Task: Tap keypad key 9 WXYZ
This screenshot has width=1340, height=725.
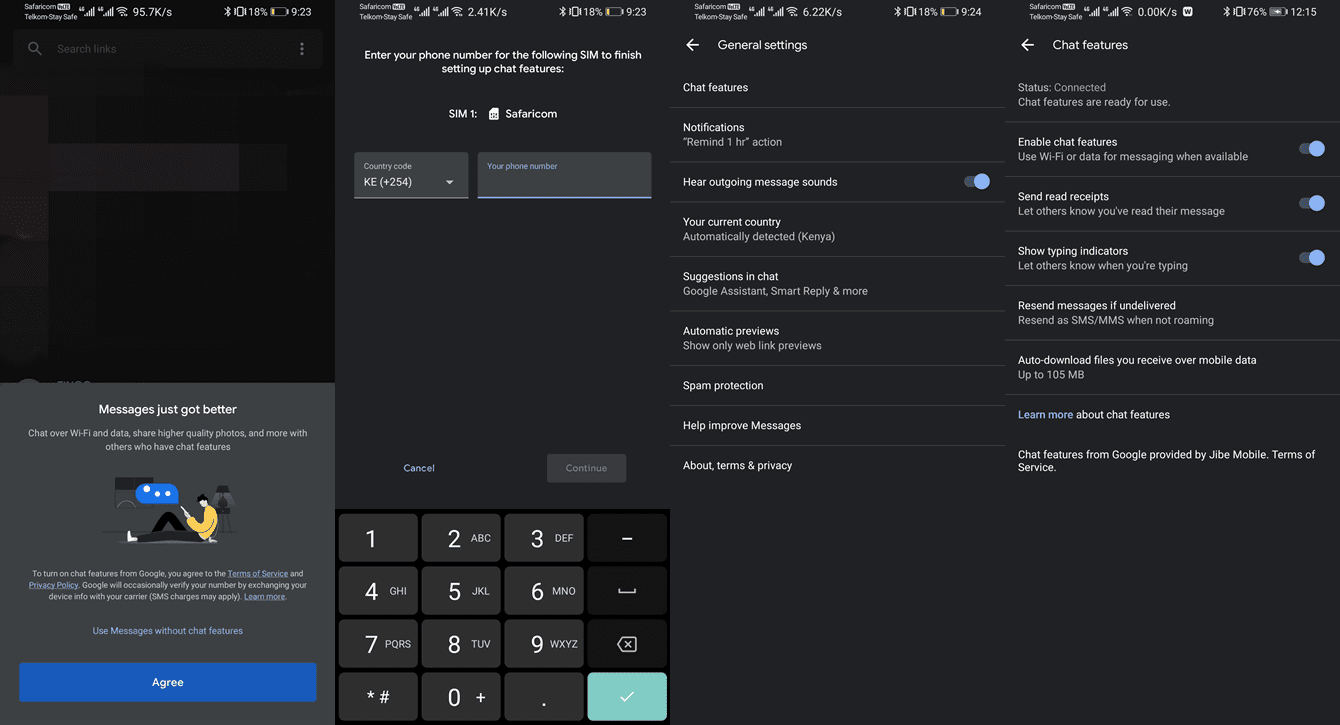Action: (544, 644)
